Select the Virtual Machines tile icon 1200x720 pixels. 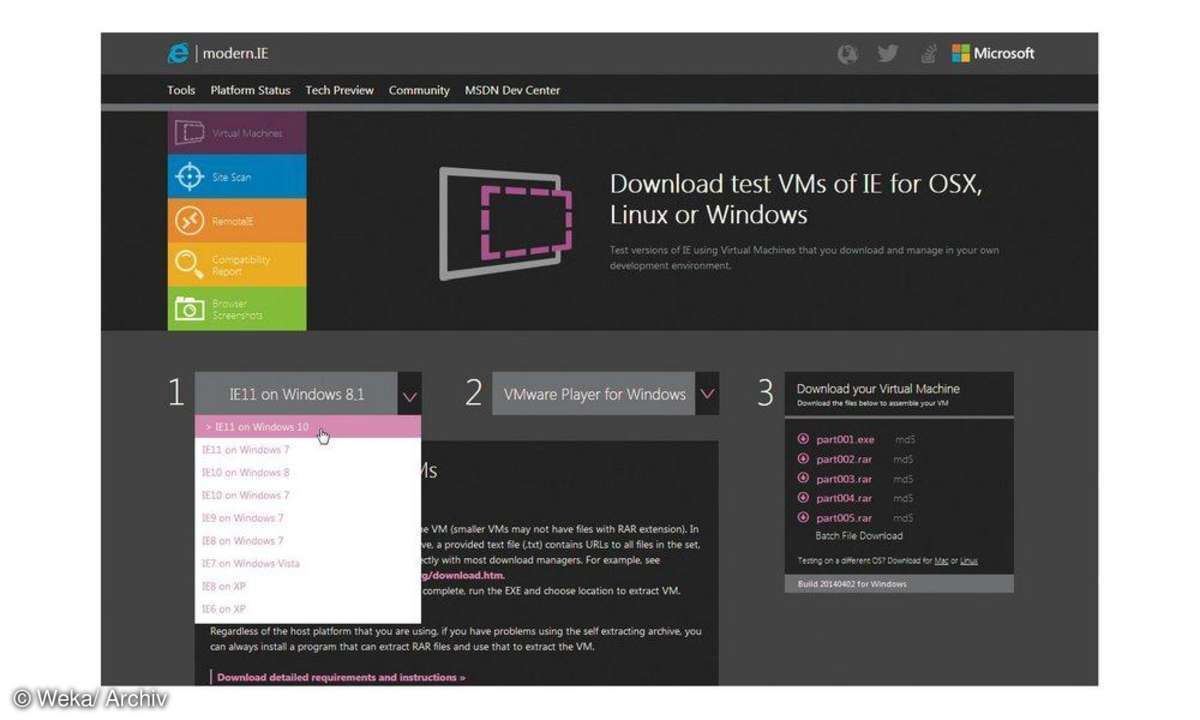[190, 133]
